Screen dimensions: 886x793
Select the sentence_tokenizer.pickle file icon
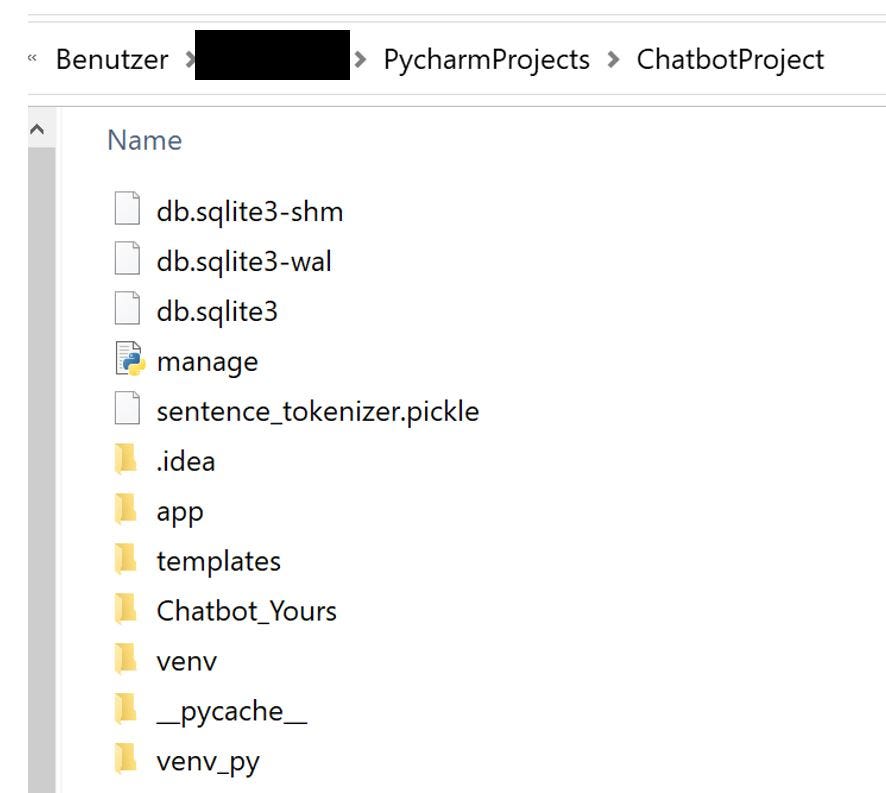[x=126, y=411]
